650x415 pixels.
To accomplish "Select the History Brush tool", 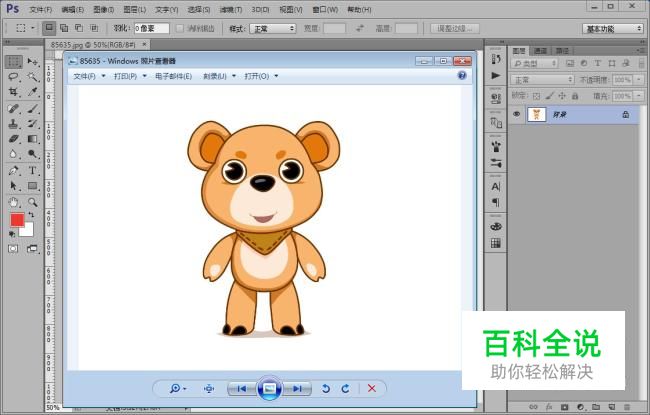I will pos(32,124).
